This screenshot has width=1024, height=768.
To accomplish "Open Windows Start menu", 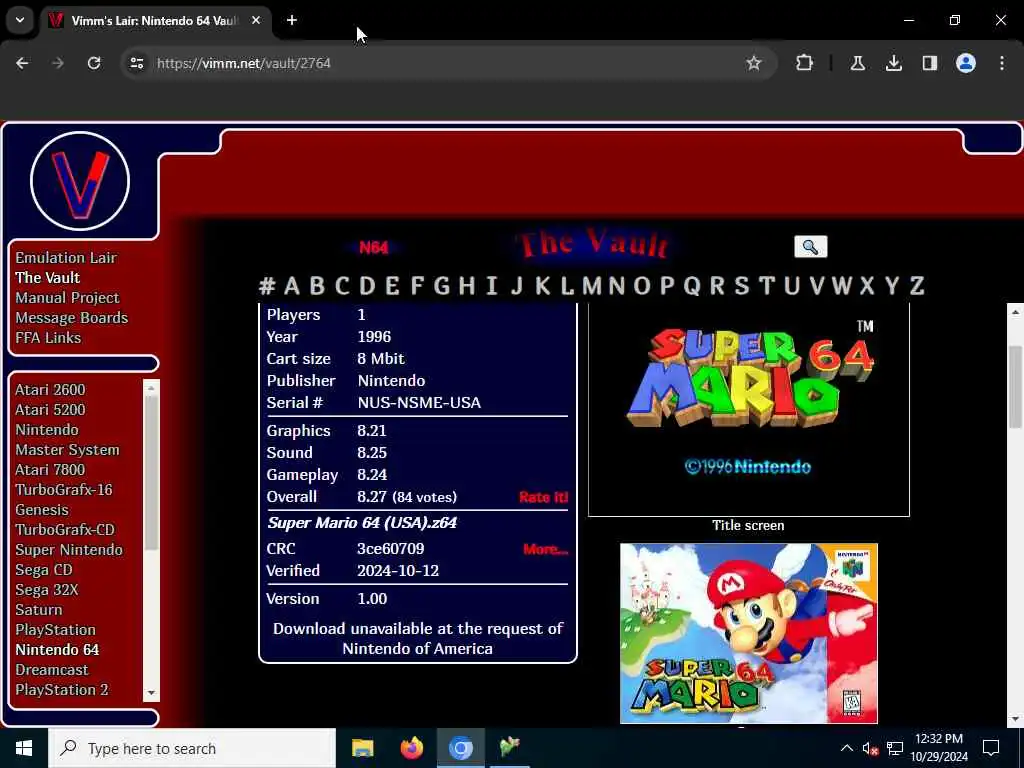I will 24,748.
